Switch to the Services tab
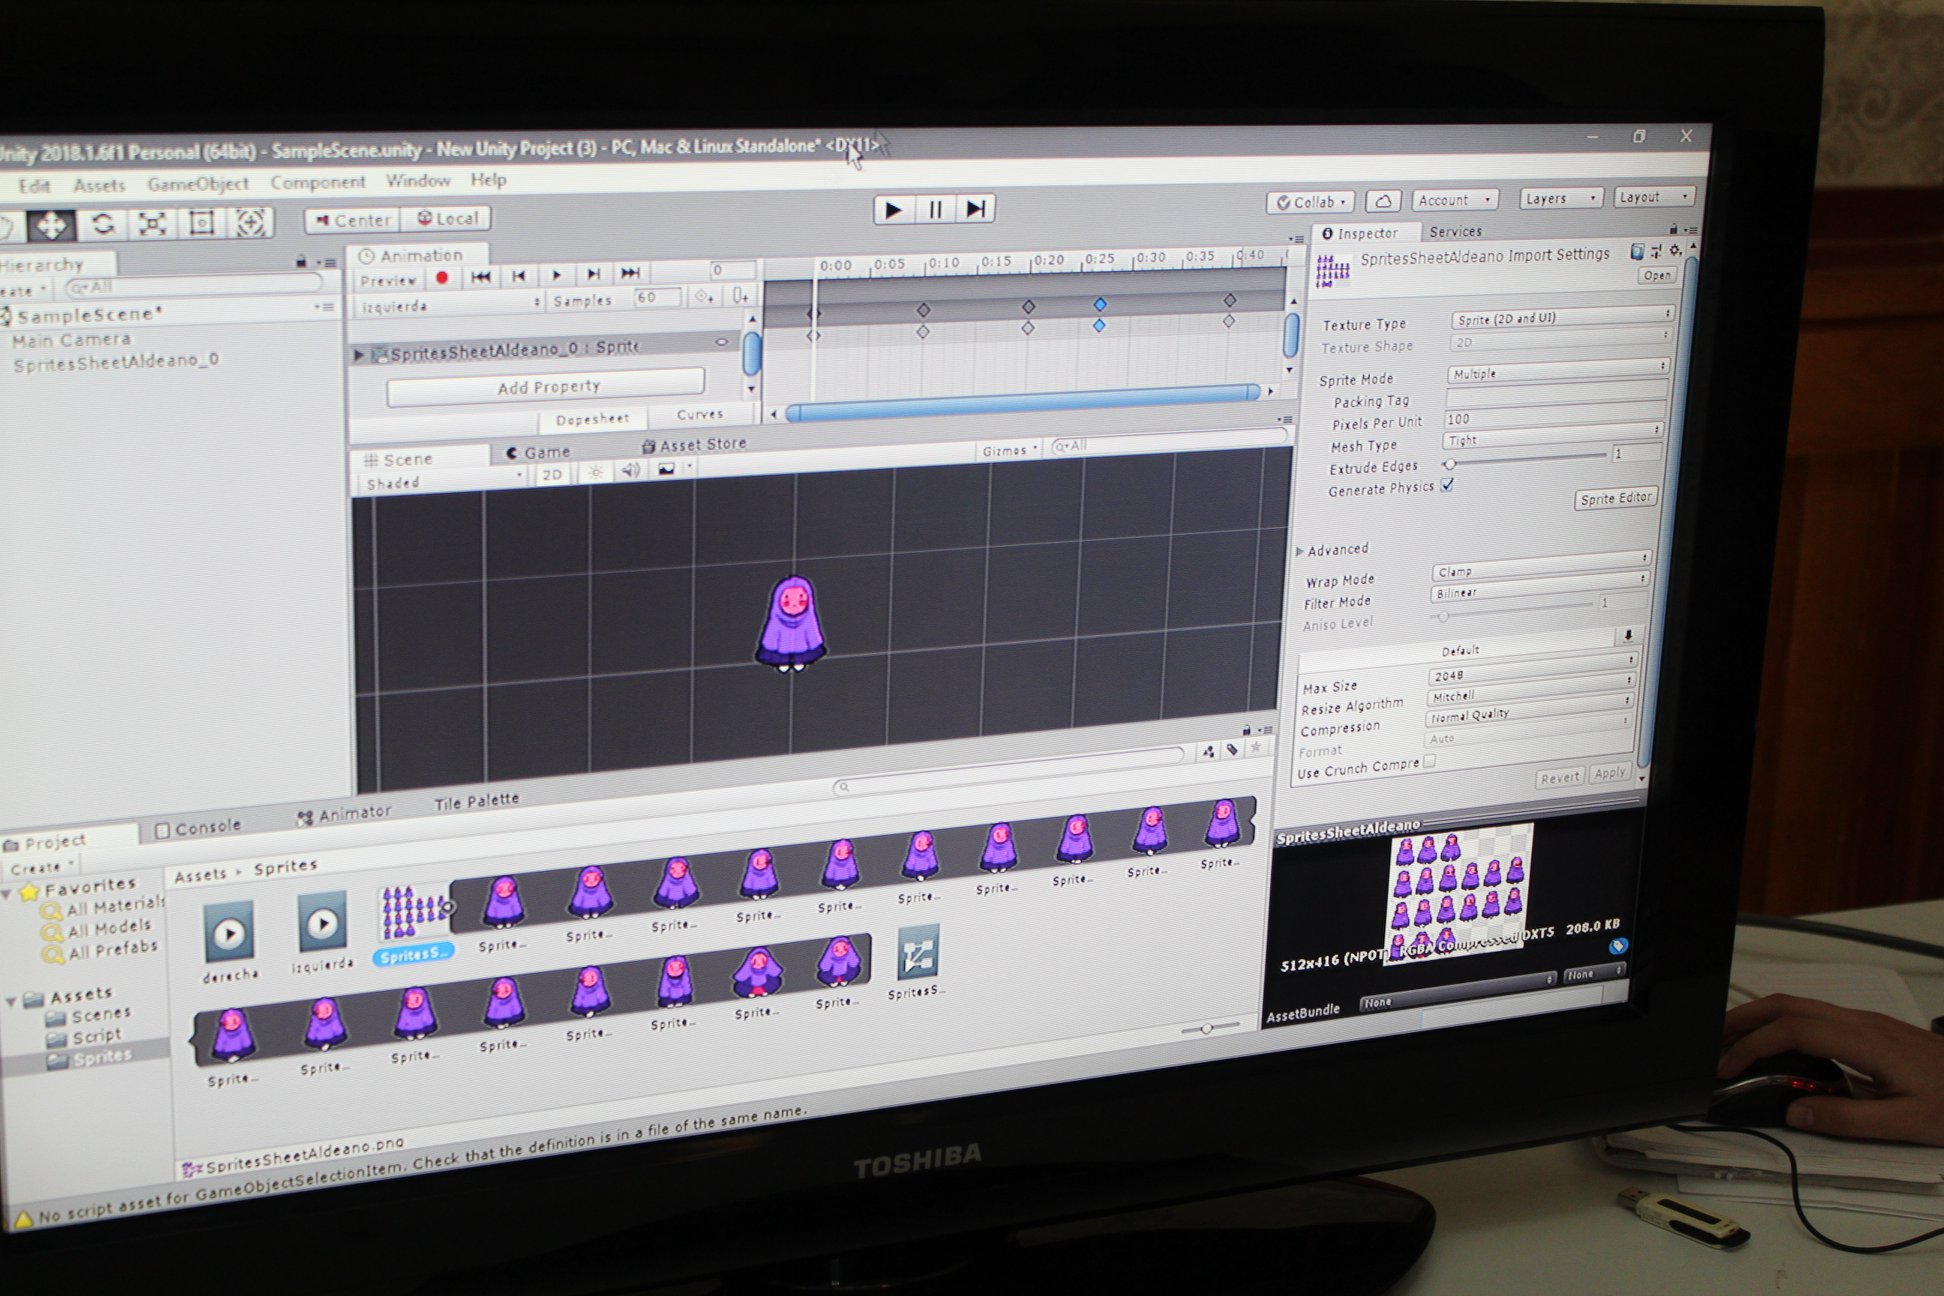The height and width of the screenshot is (1296, 1944). click(1455, 231)
